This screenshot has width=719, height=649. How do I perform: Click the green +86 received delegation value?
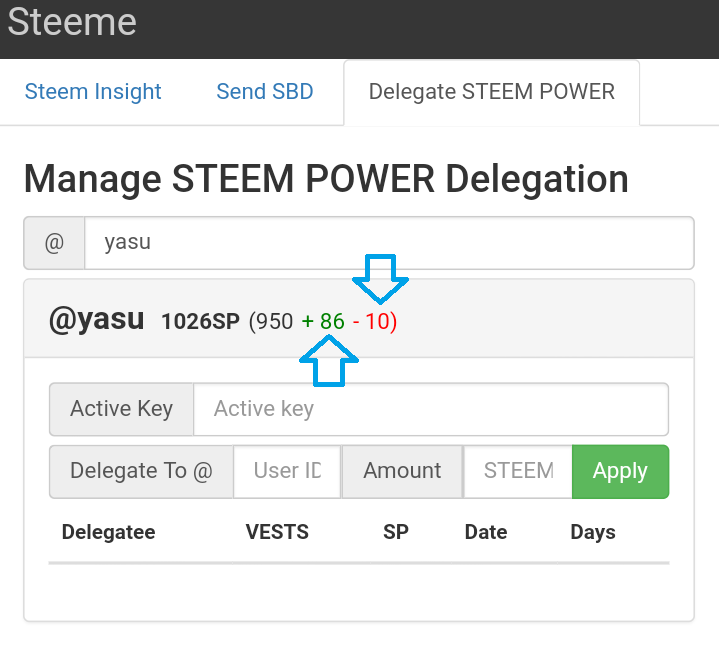(323, 322)
